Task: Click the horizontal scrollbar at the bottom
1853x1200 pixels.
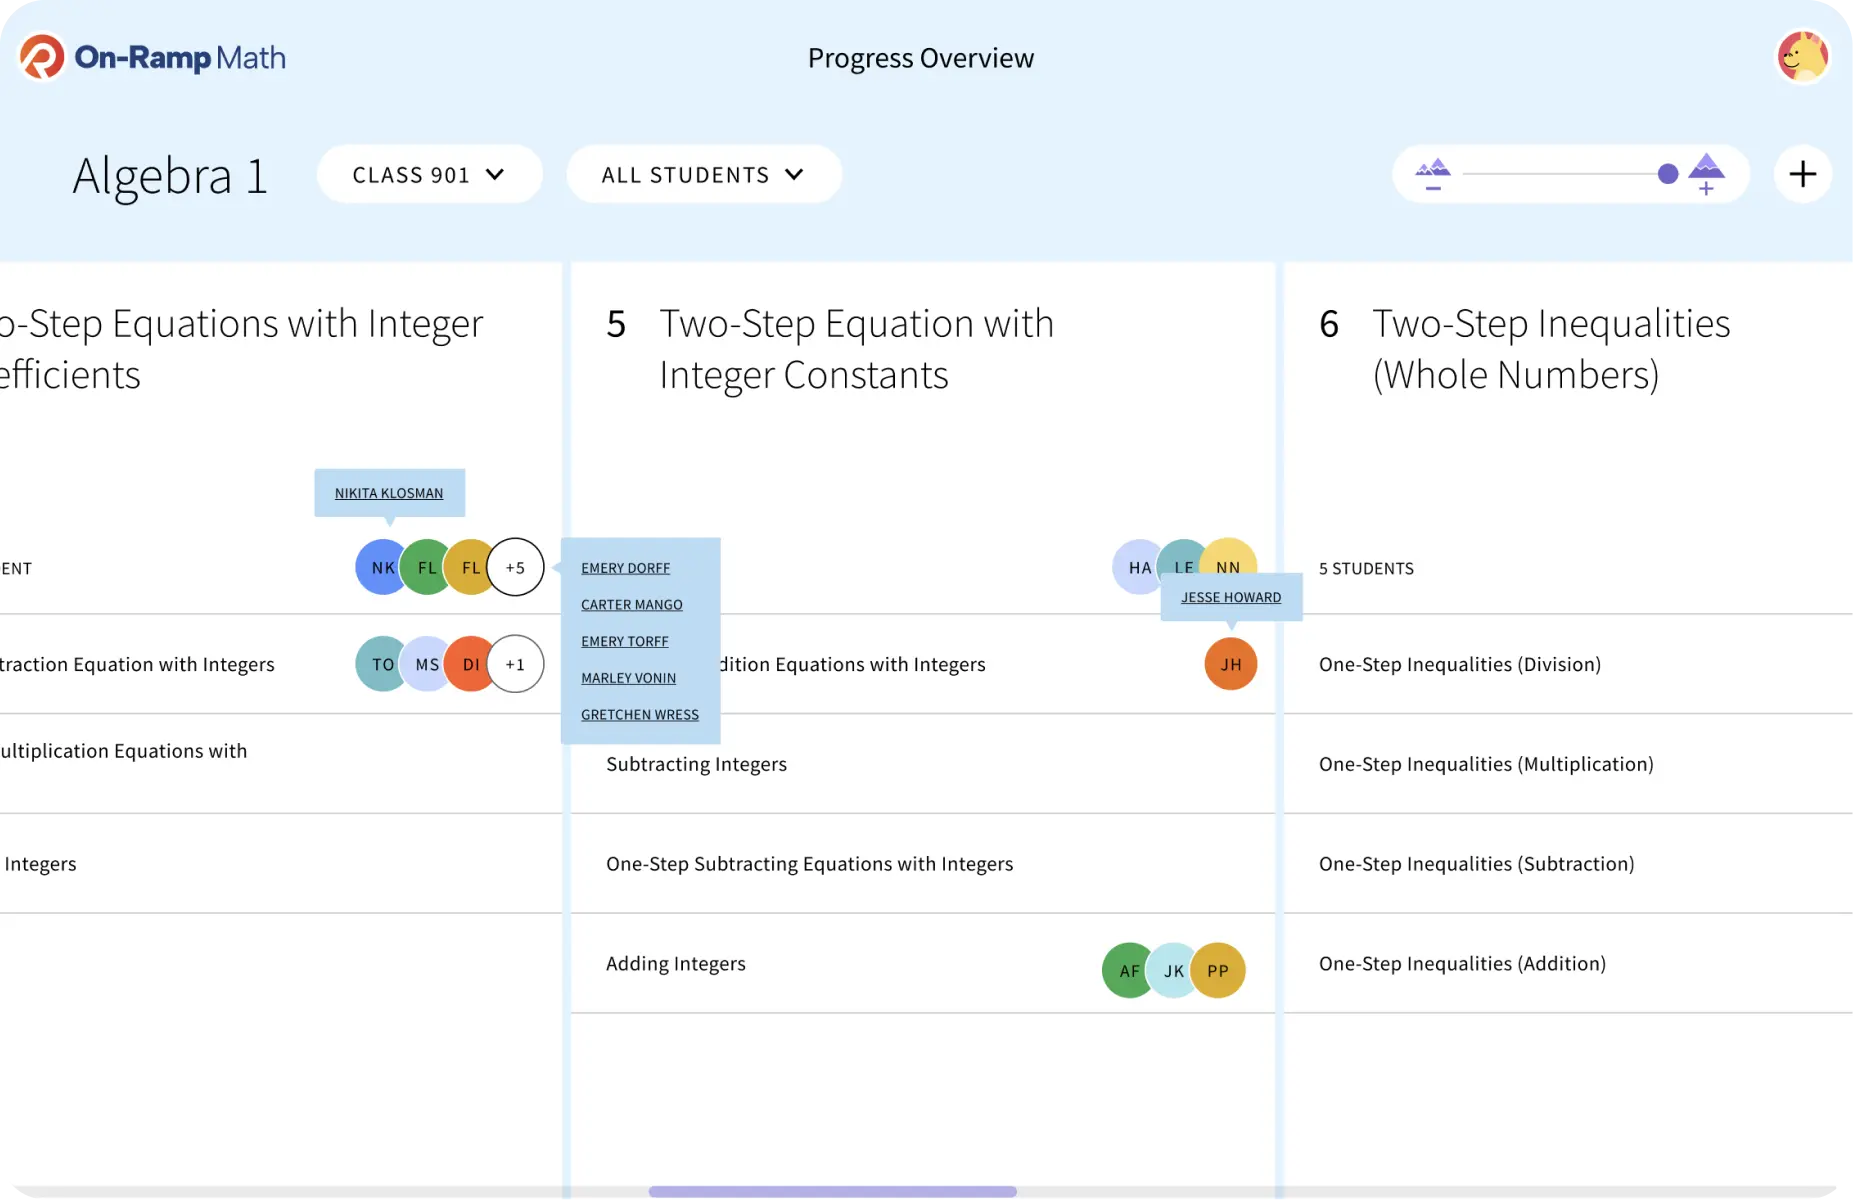Action: point(832,1191)
